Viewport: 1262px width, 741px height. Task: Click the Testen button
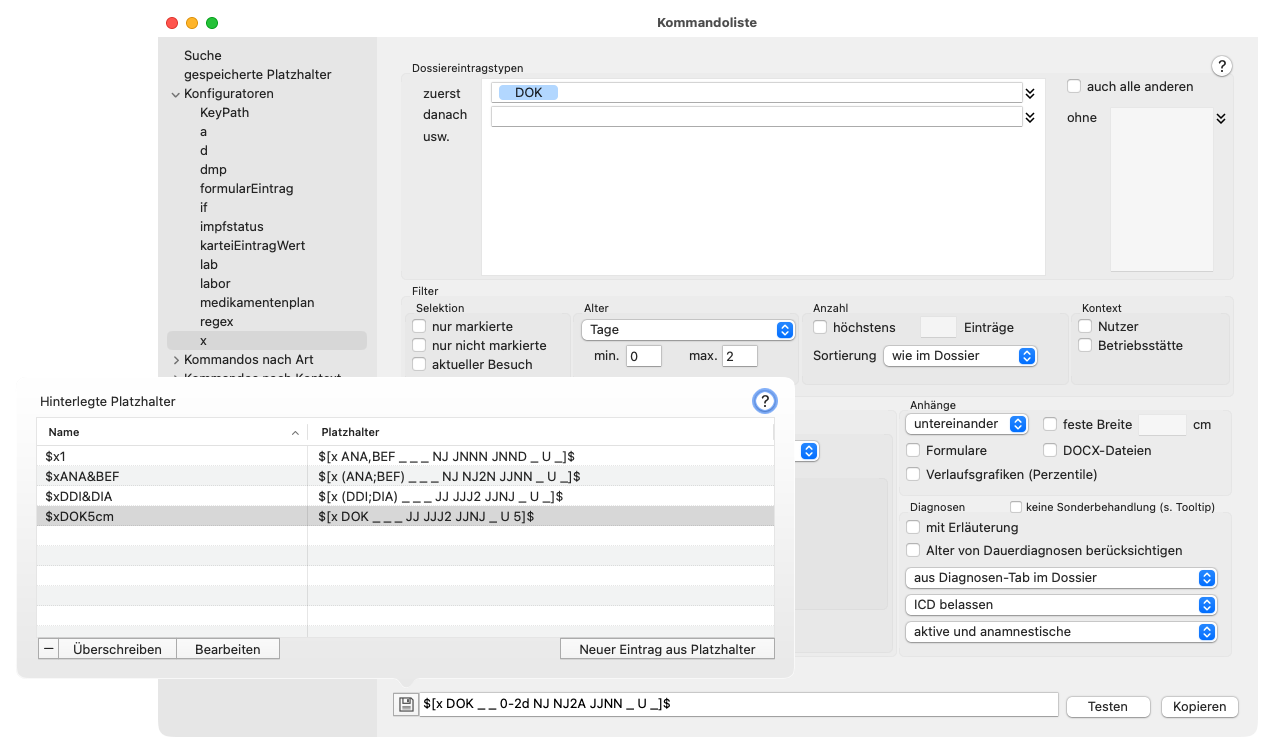pyautogui.click(x=1107, y=706)
